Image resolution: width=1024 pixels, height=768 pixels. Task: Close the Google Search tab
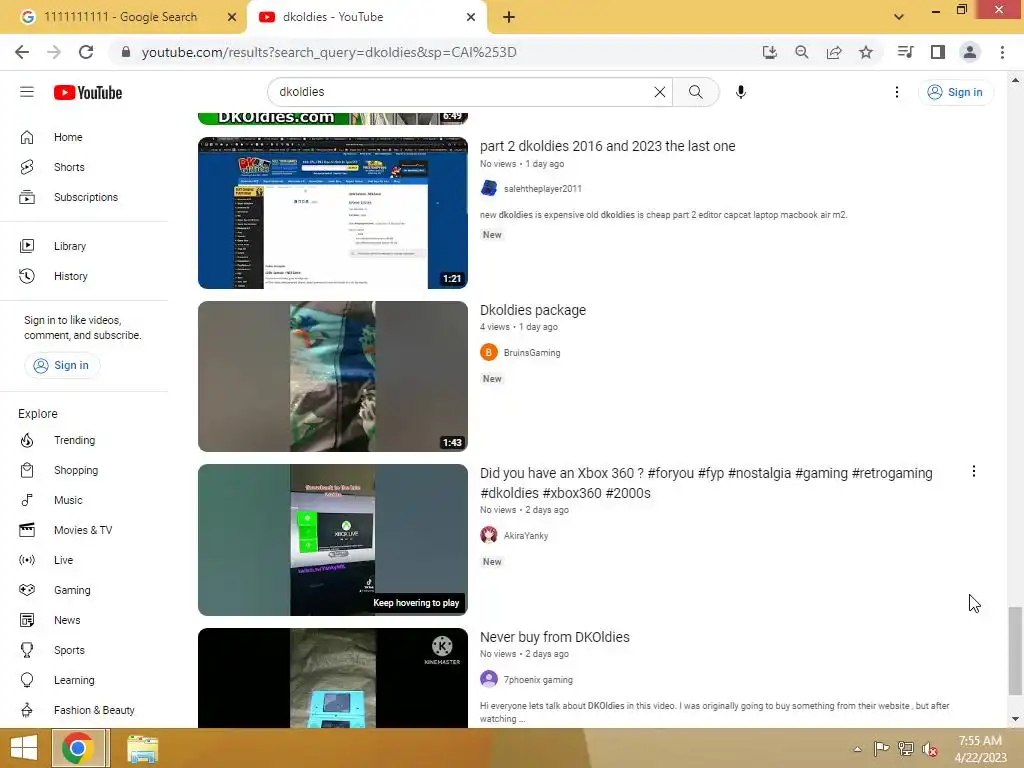click(232, 17)
